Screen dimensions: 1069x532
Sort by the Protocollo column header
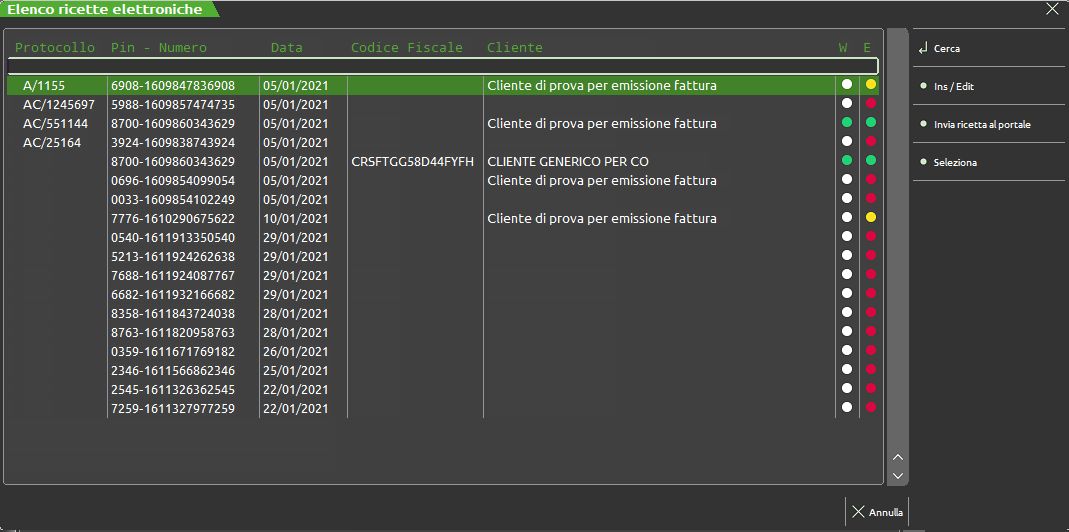pyautogui.click(x=55, y=48)
